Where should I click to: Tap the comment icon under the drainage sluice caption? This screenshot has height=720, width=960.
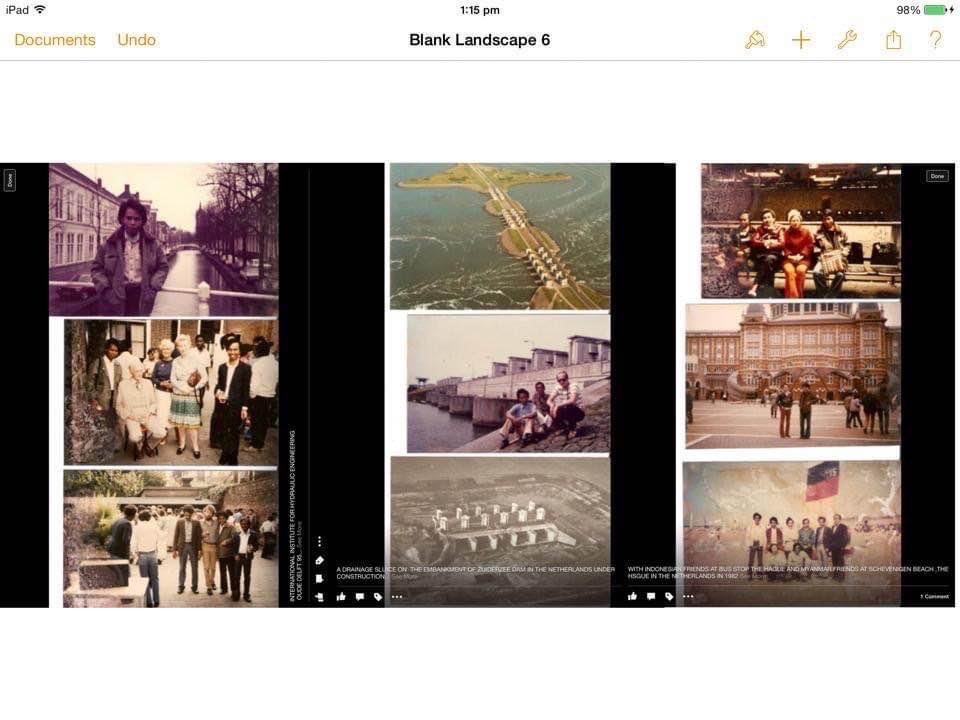[x=360, y=597]
